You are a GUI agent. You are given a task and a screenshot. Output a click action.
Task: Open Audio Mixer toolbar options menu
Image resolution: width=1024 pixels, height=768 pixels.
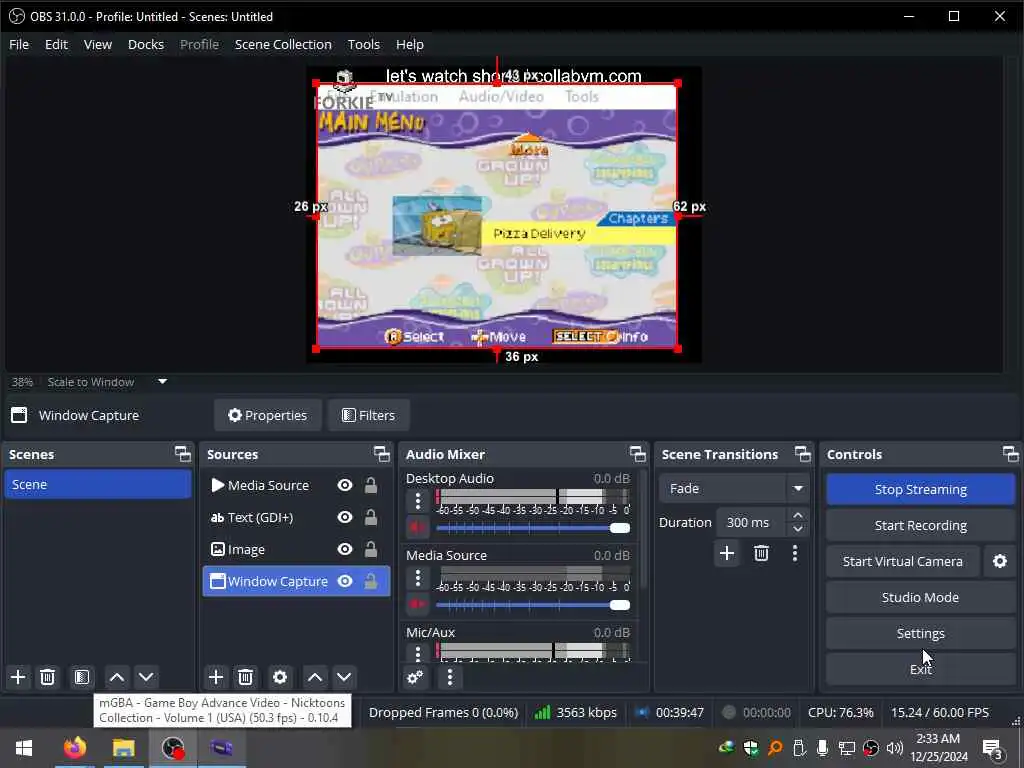pyautogui.click(x=449, y=677)
